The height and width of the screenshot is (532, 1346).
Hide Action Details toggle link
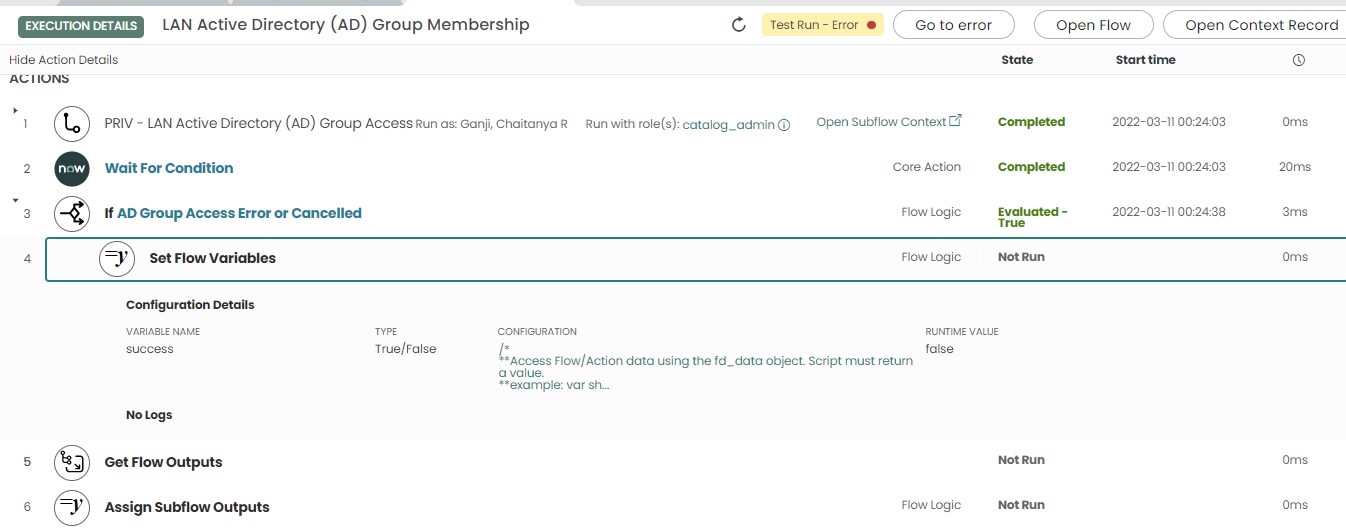coord(63,60)
